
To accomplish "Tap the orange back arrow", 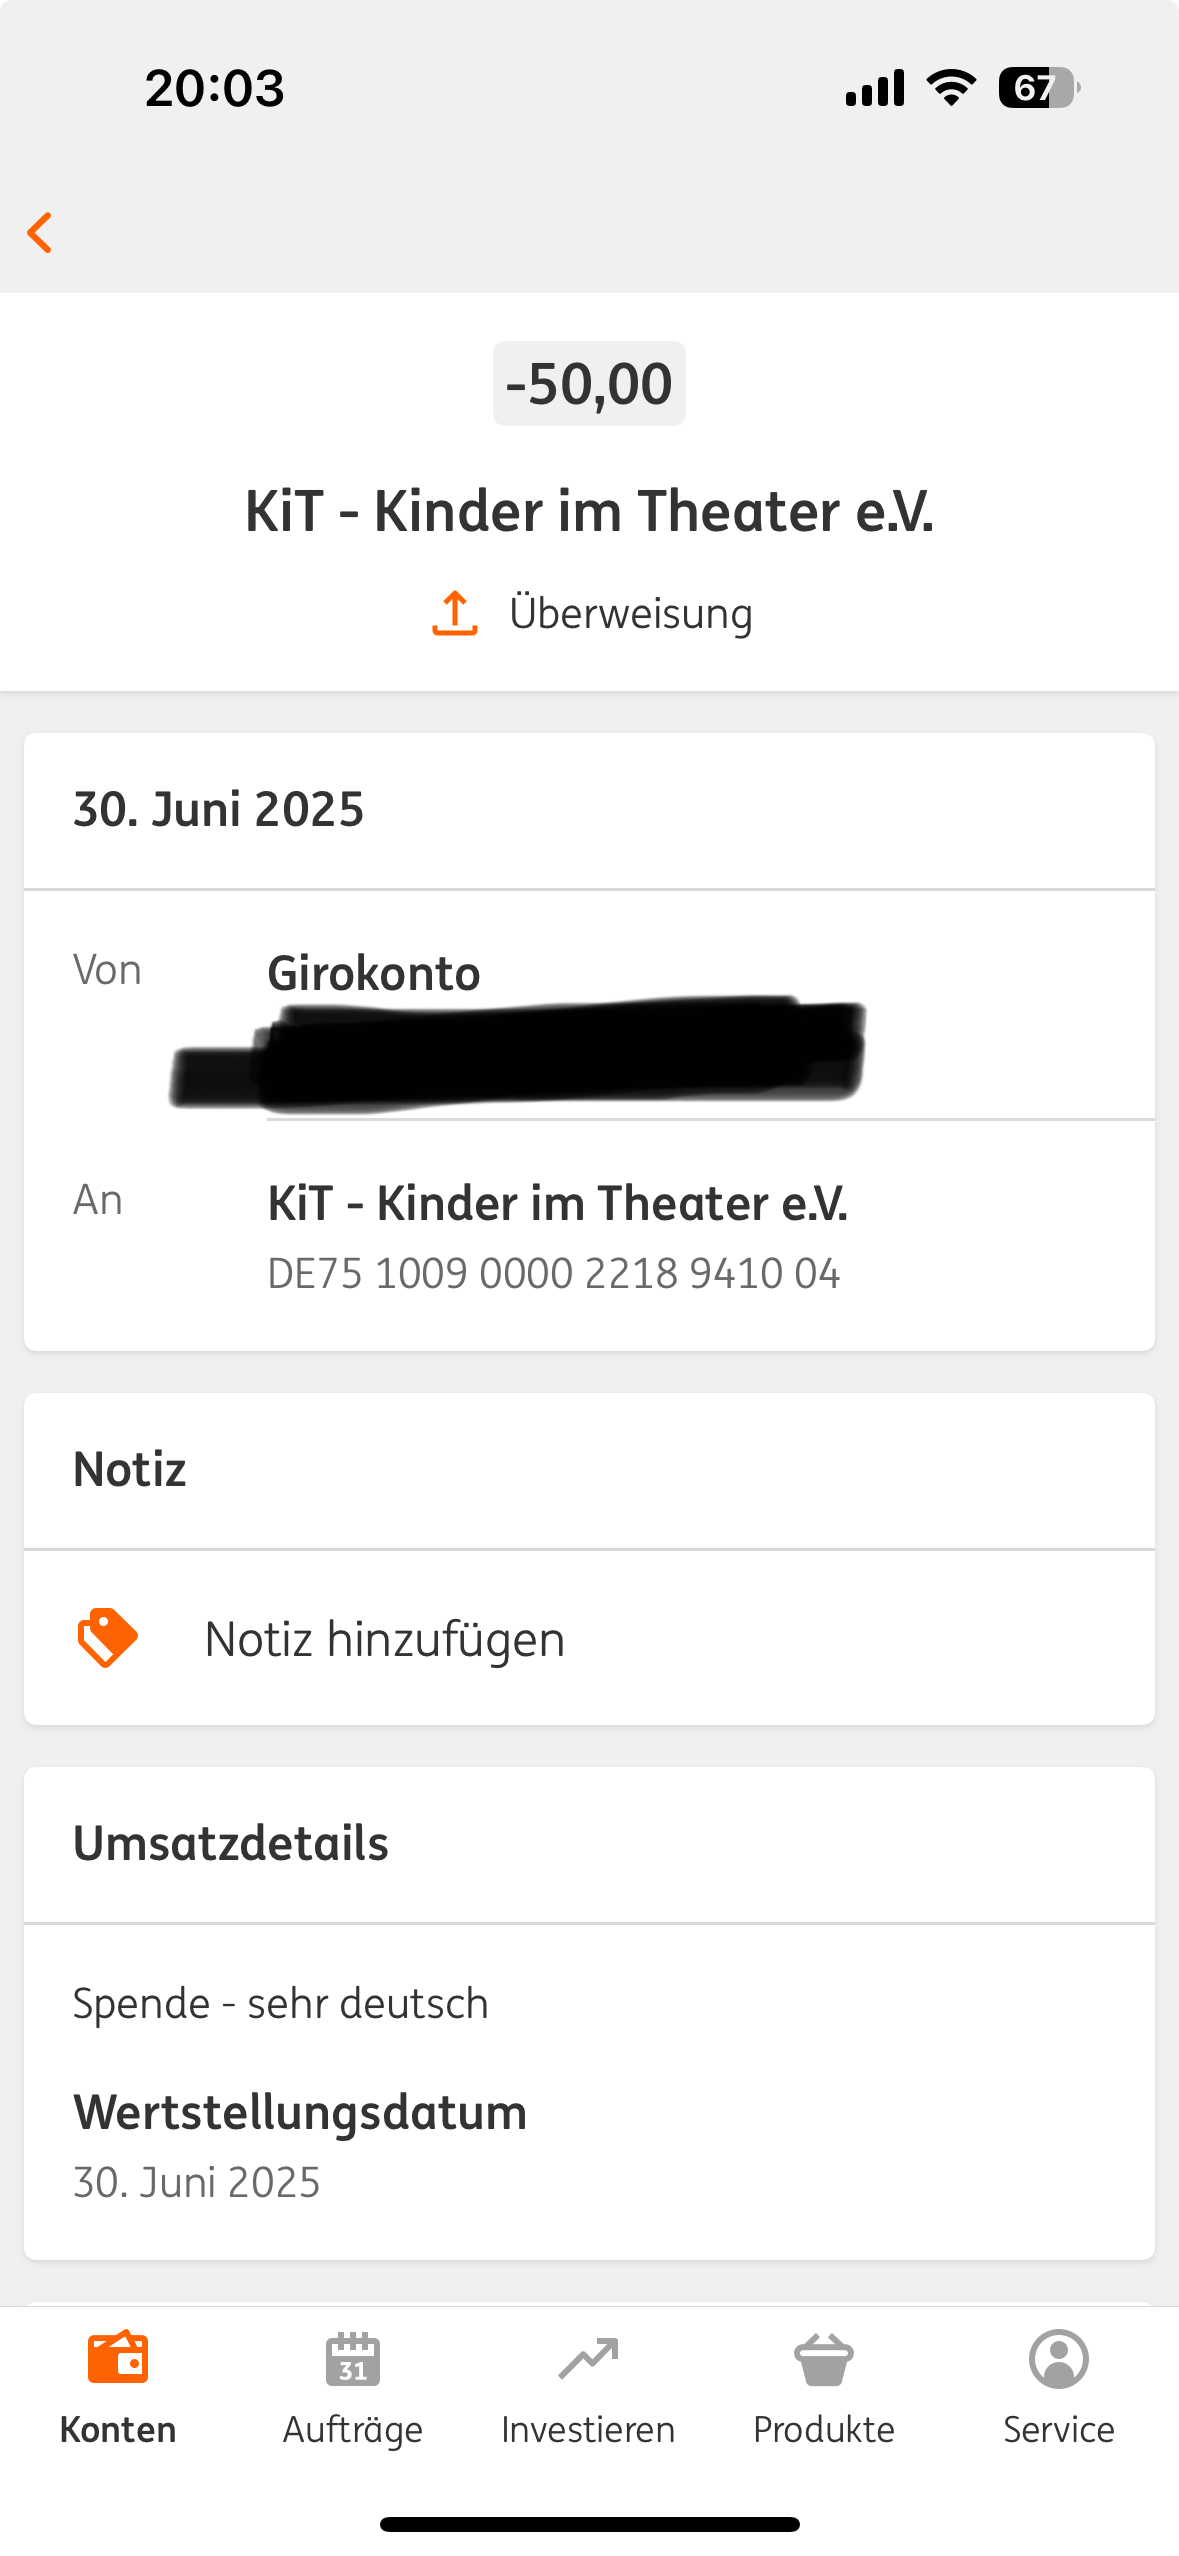I will tap(40, 233).
